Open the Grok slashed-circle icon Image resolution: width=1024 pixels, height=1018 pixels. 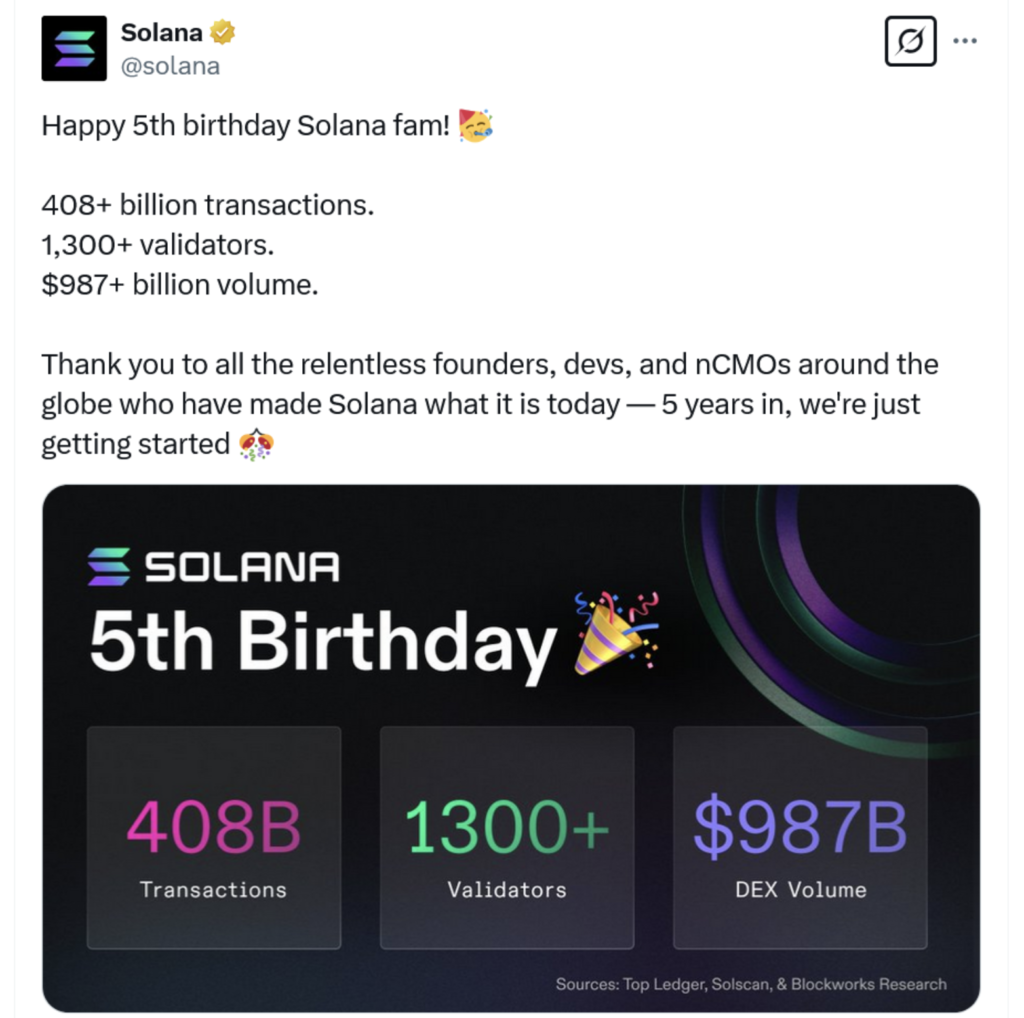pos(910,42)
